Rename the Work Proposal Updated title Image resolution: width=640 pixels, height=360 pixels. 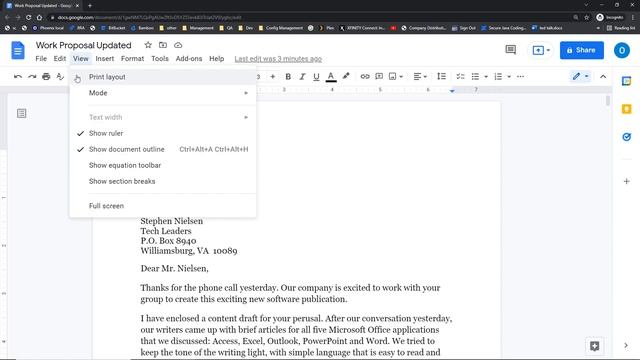(84, 45)
